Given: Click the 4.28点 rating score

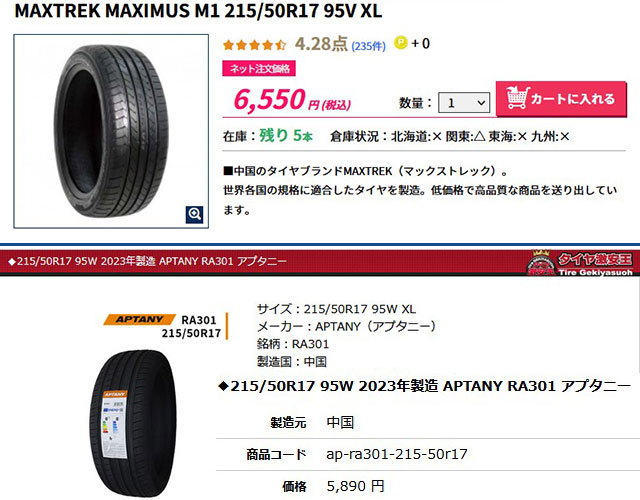Looking at the screenshot, I should coord(321,44).
